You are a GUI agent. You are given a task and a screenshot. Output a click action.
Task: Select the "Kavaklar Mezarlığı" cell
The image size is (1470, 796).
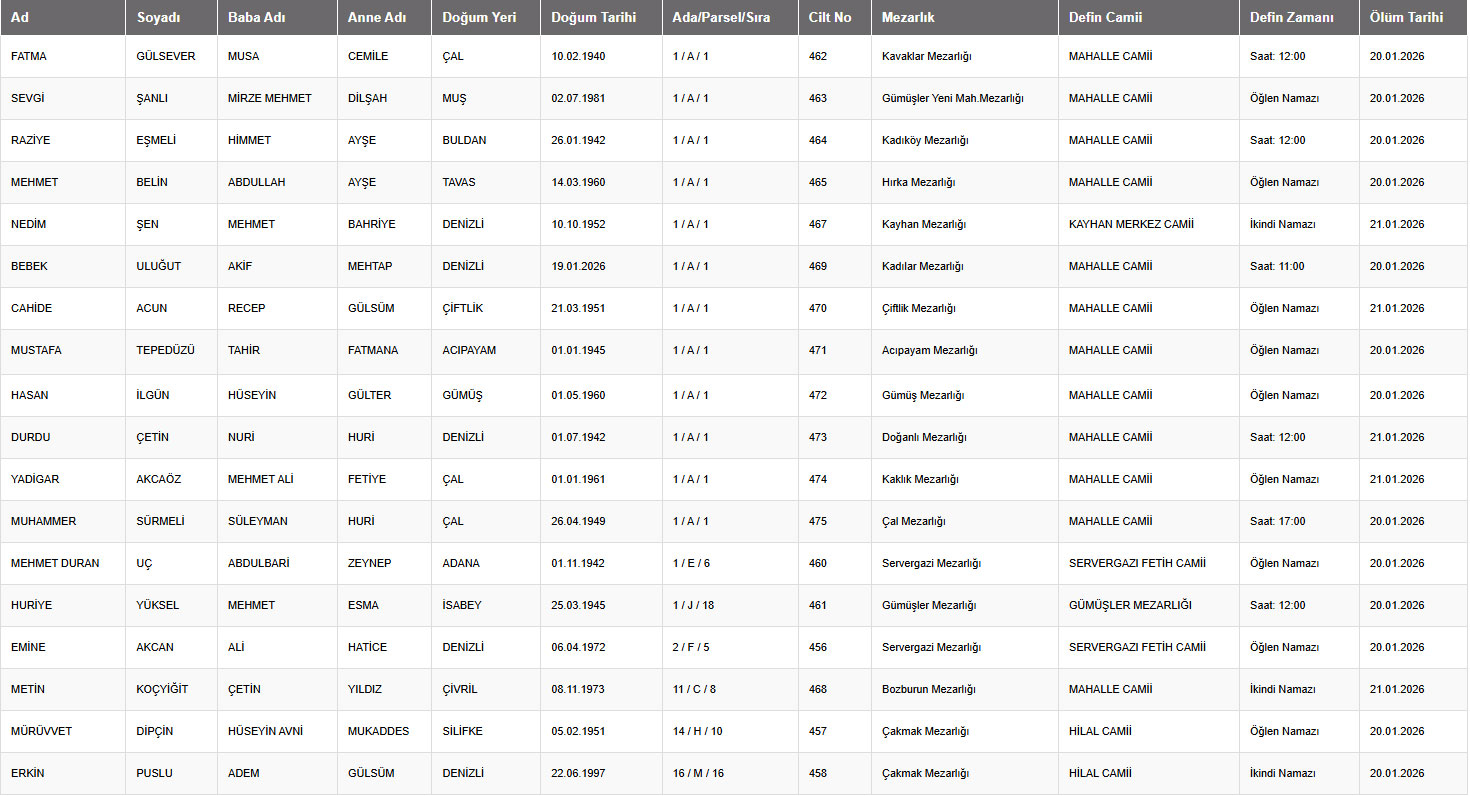926,56
